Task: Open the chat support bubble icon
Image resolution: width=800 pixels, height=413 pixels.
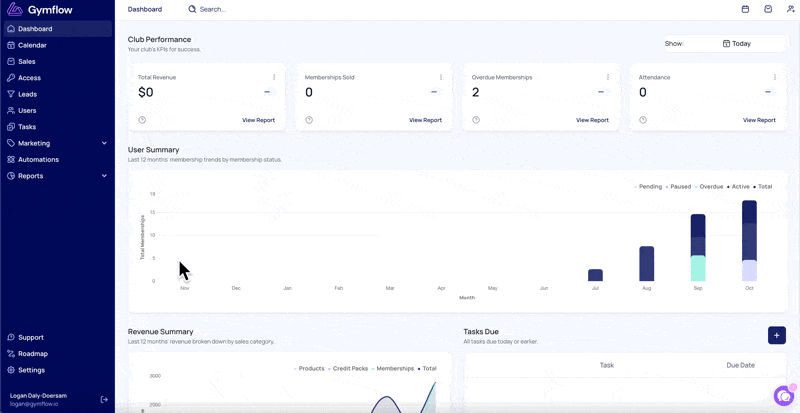Action: [784, 395]
